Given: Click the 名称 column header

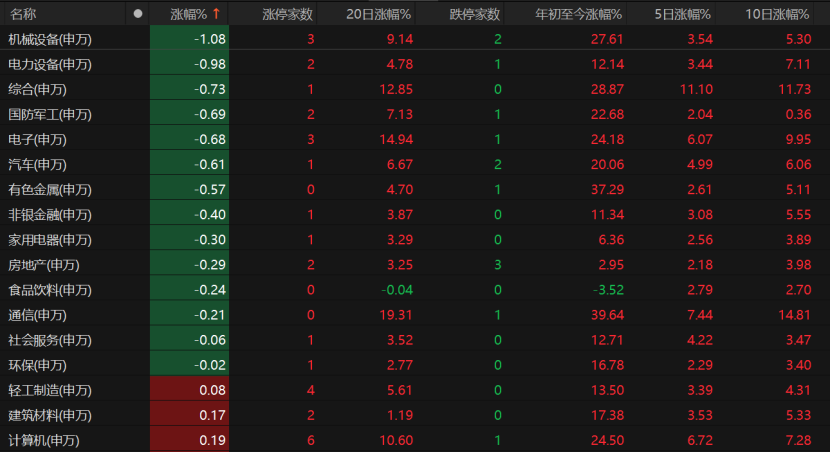Looking at the screenshot, I should [x=23, y=14].
